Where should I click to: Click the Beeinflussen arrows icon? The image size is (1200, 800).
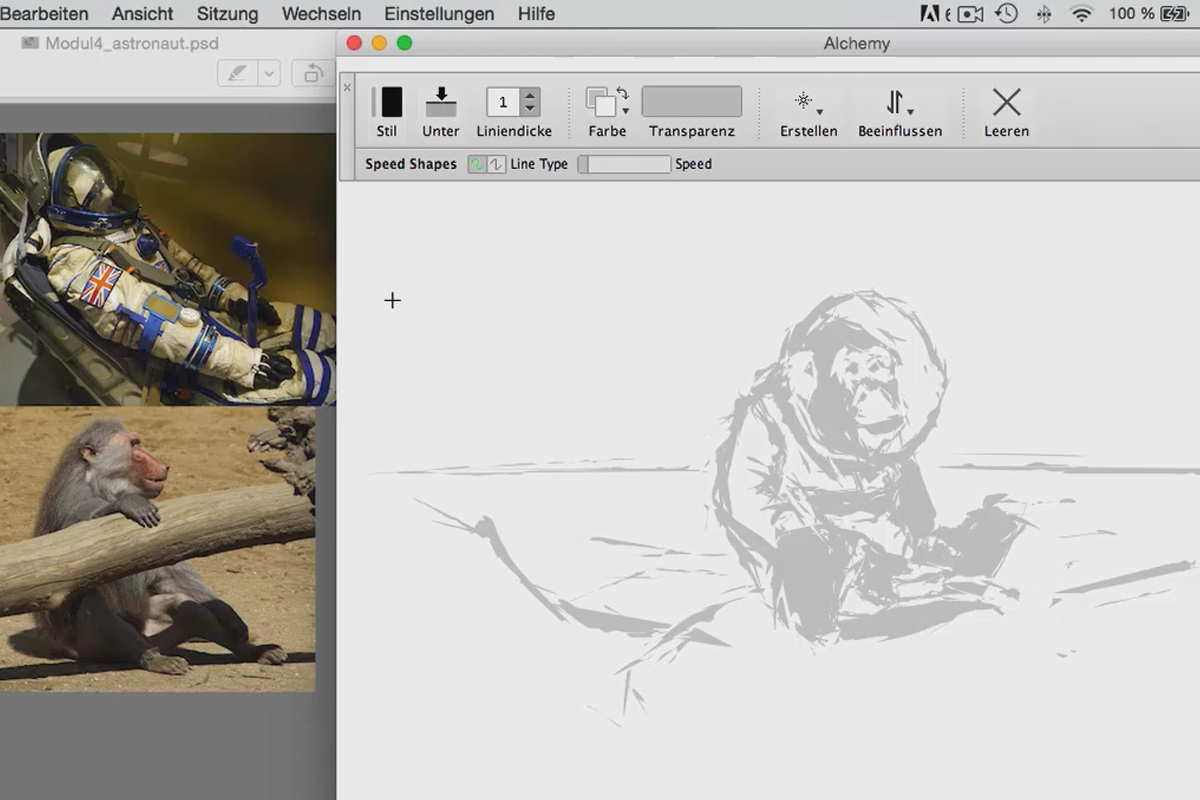(894, 101)
